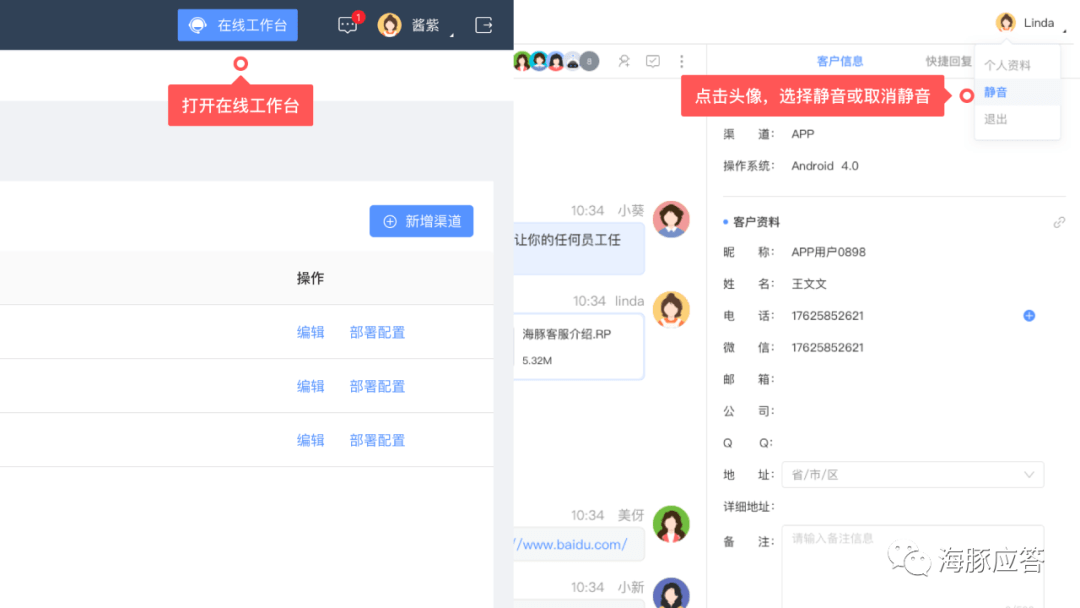Click the 酱紫 user avatar in the top bar
This screenshot has height=608, width=1080.
point(389,25)
